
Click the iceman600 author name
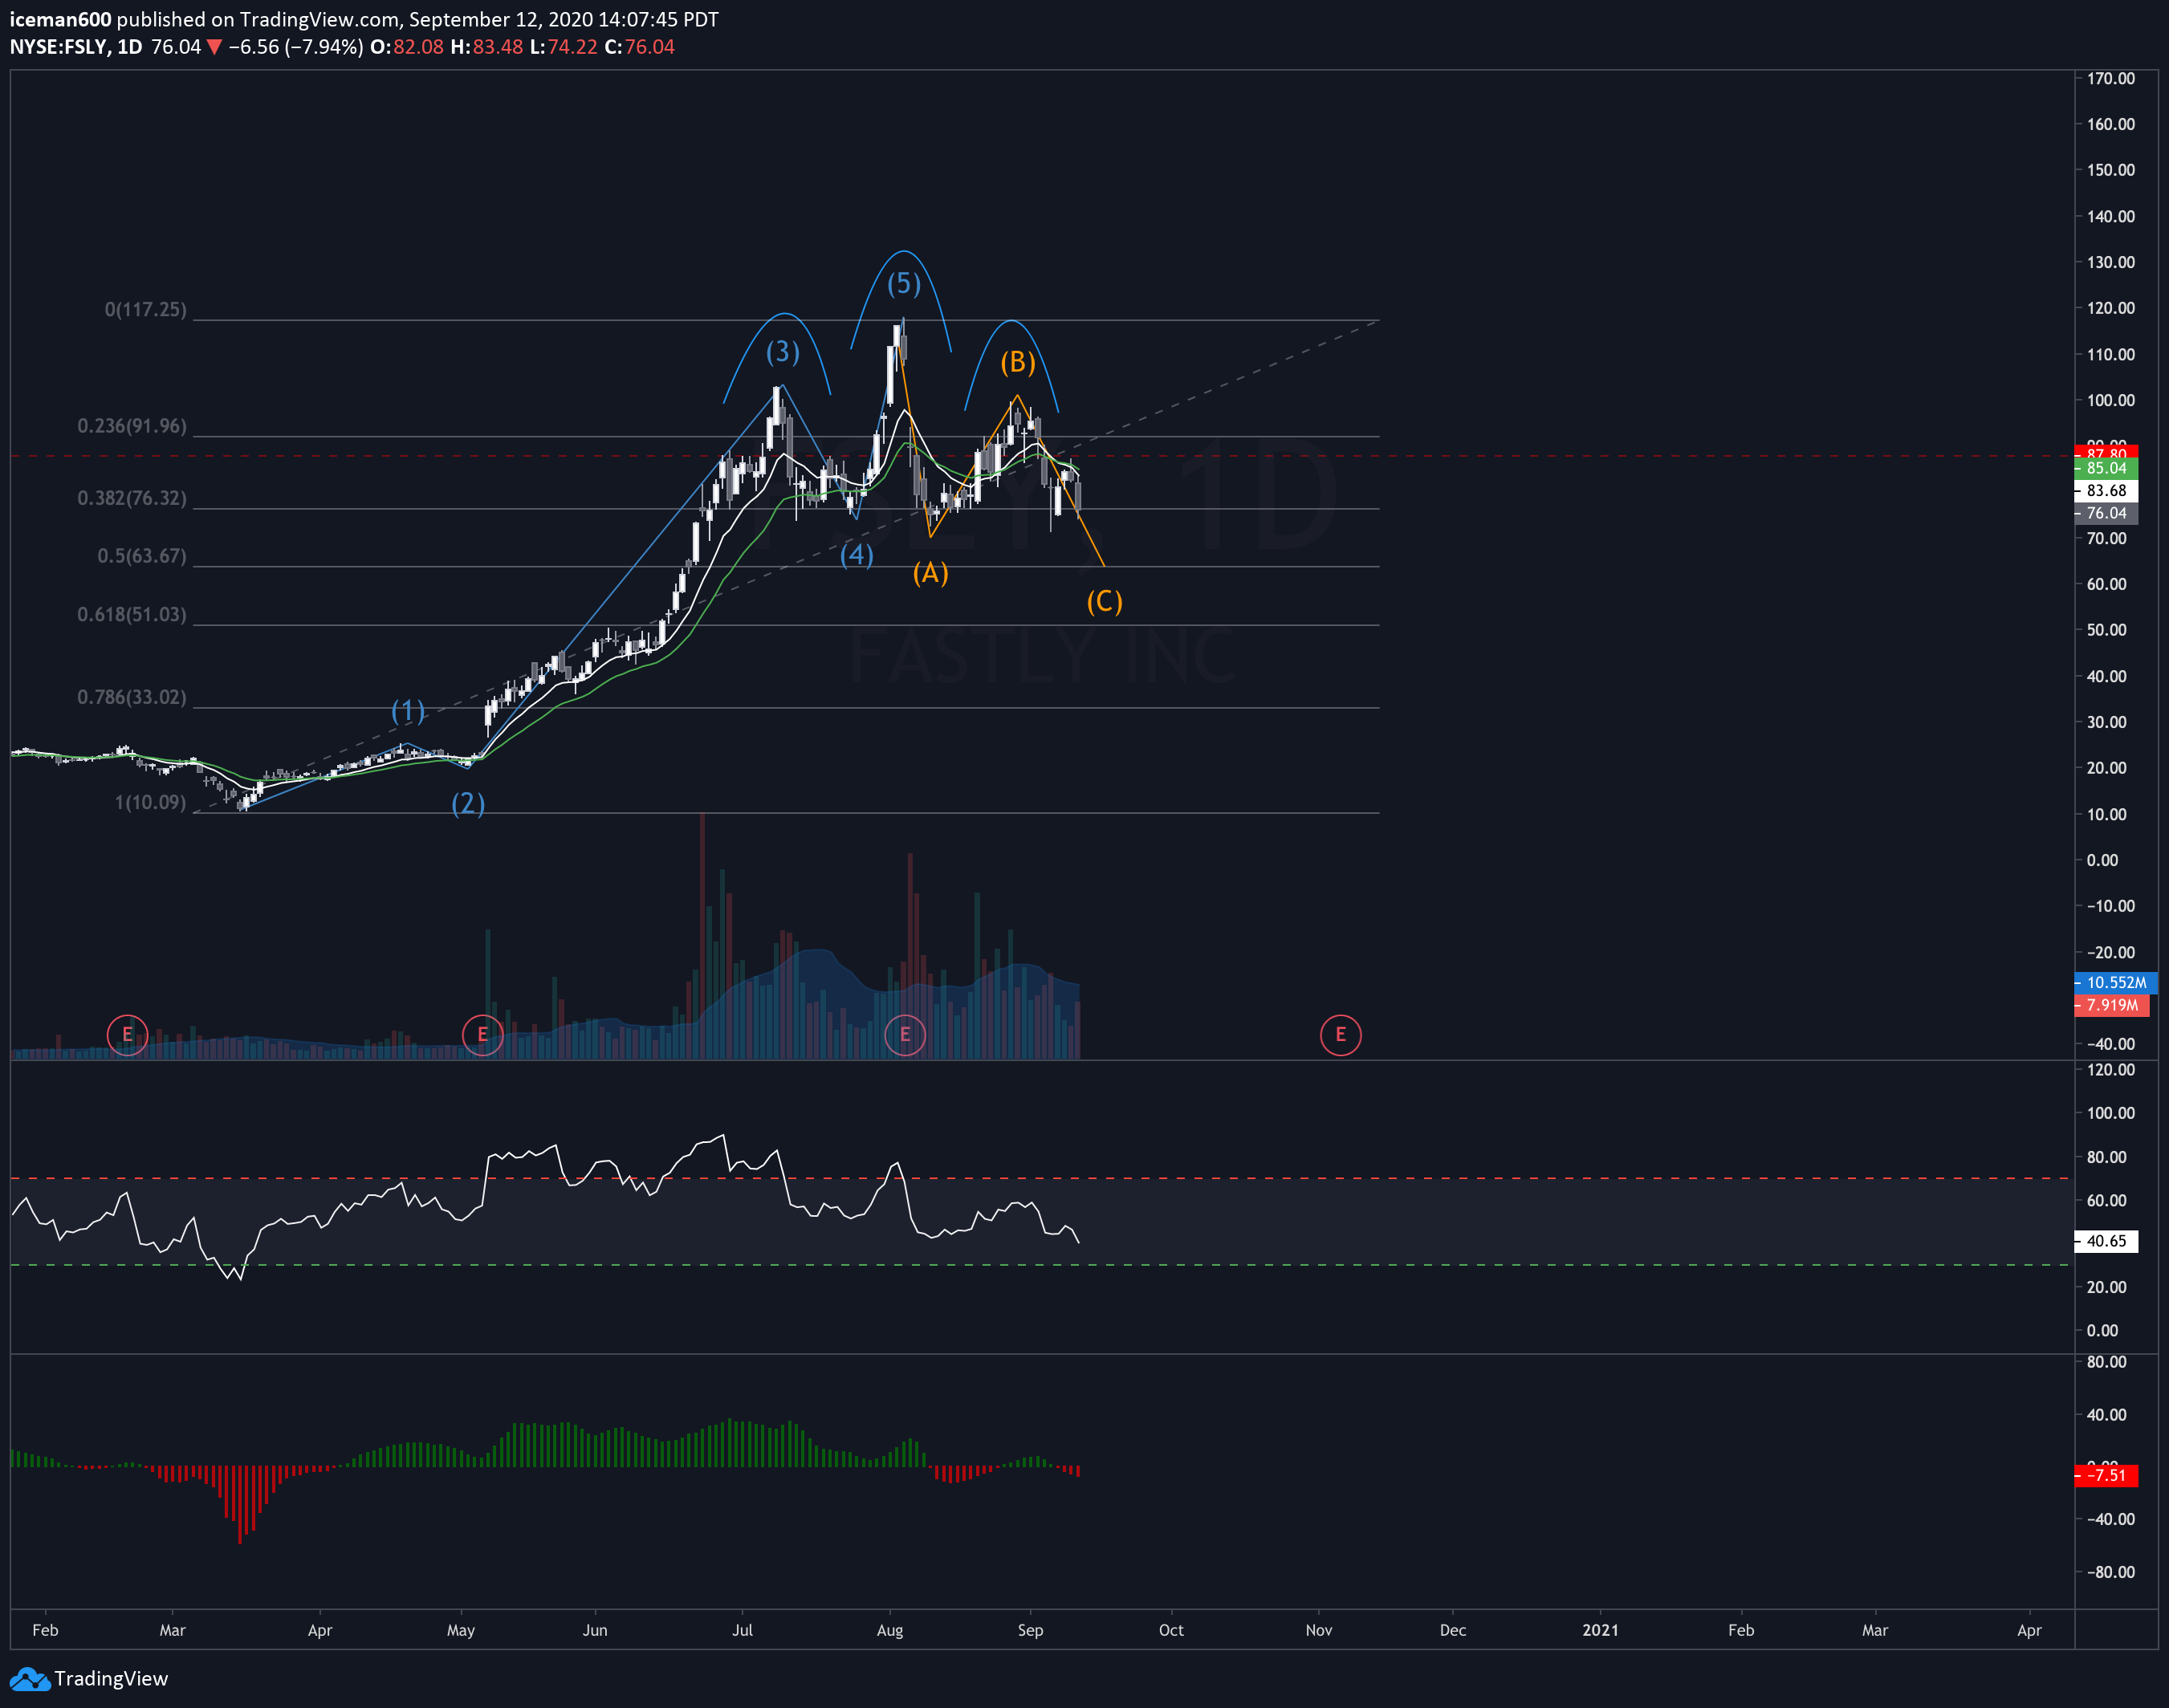coord(60,19)
